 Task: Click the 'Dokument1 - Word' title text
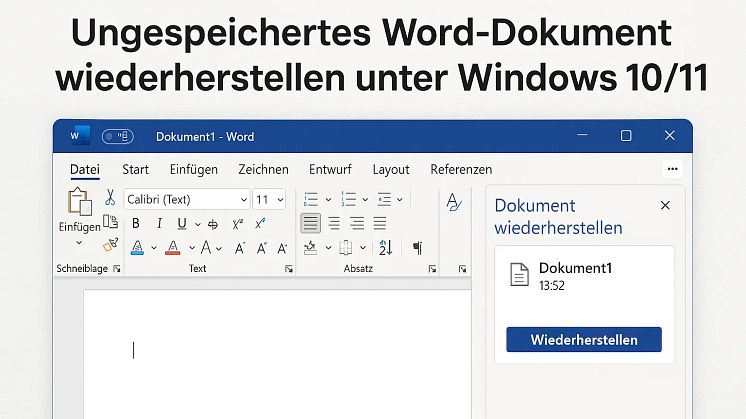pos(205,136)
